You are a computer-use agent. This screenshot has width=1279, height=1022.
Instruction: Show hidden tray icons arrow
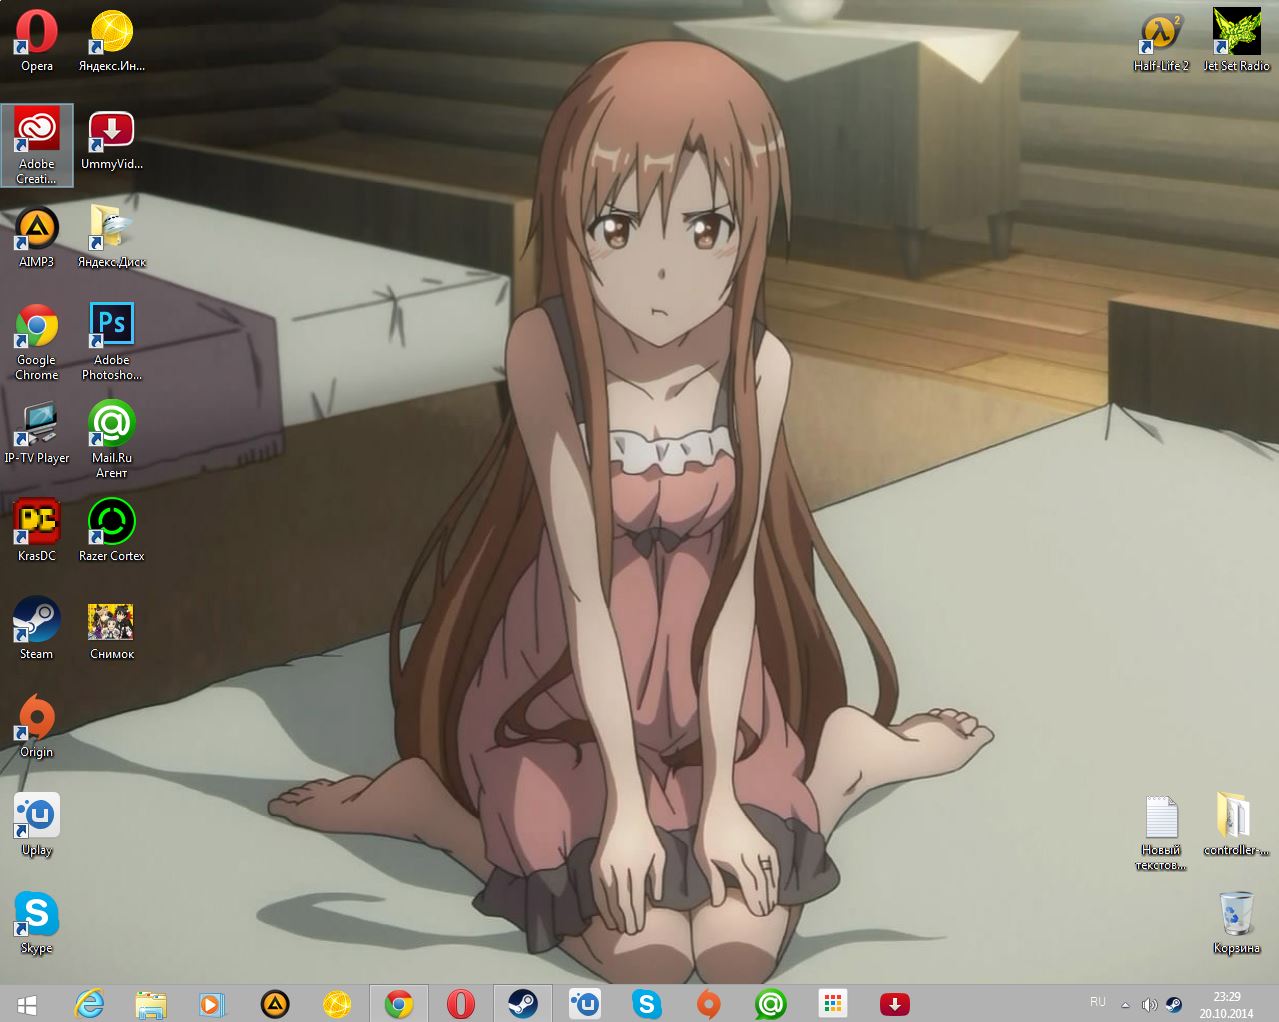pyautogui.click(x=1125, y=1004)
